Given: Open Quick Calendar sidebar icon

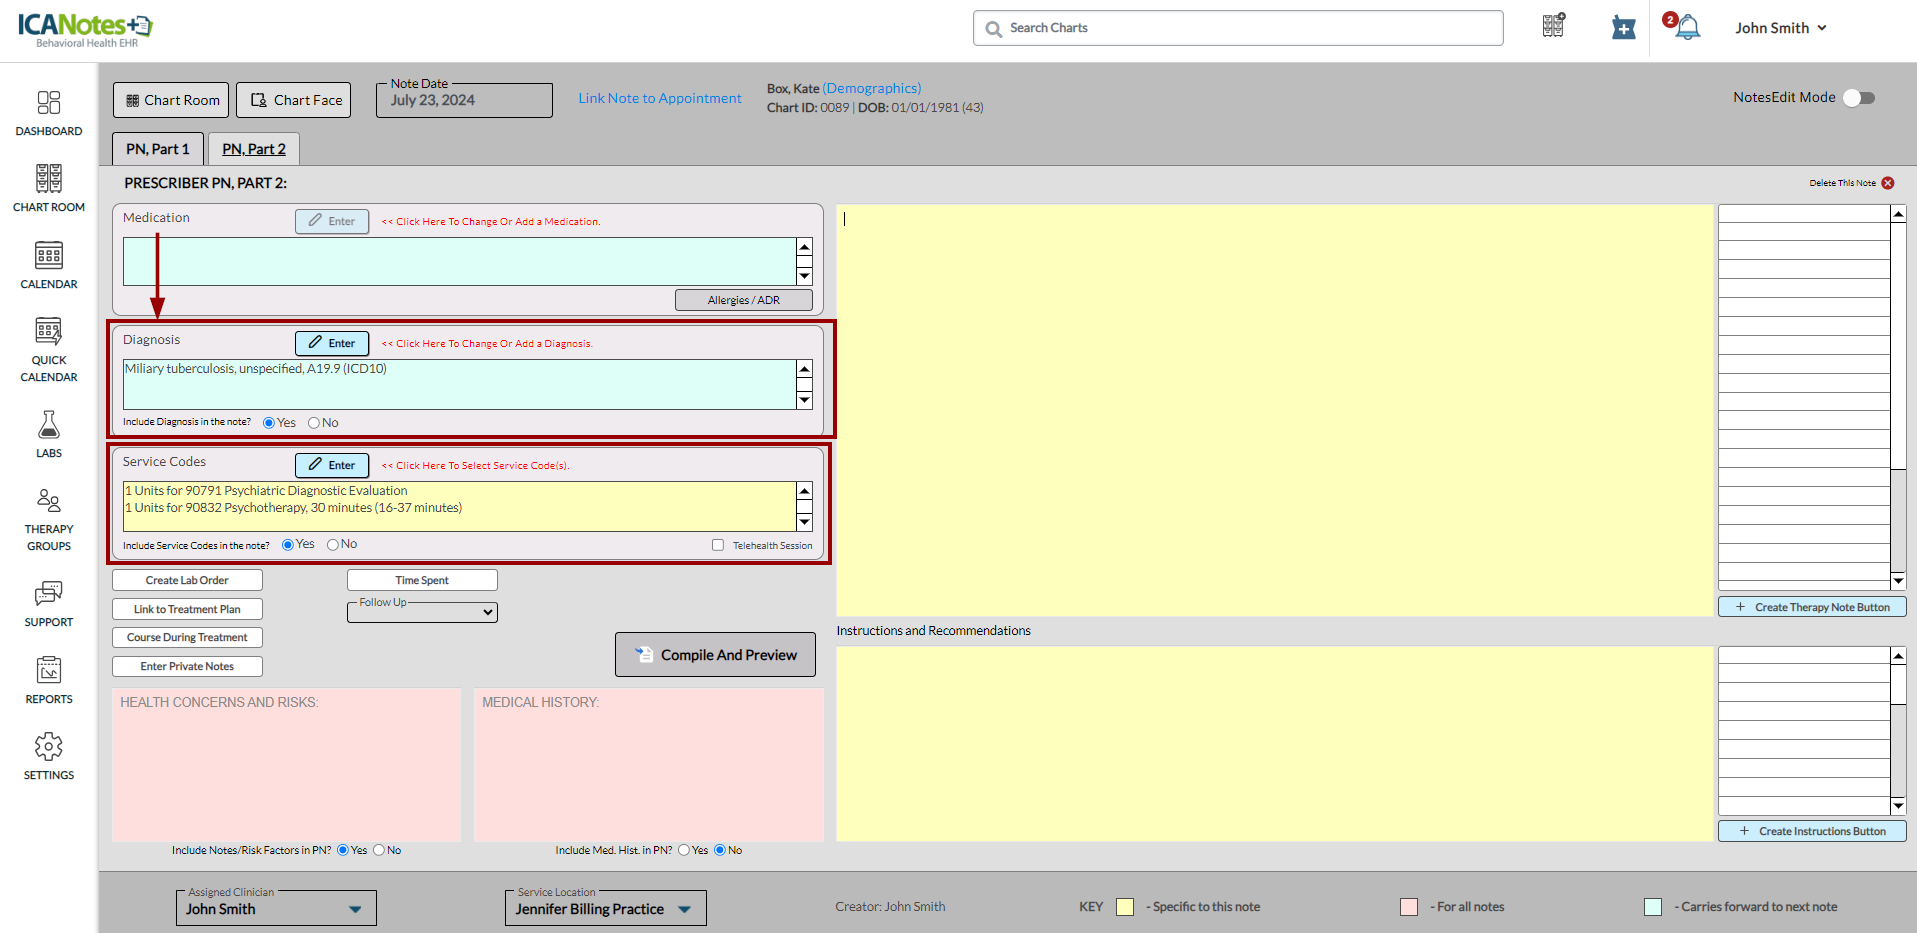Looking at the screenshot, I should tap(48, 332).
